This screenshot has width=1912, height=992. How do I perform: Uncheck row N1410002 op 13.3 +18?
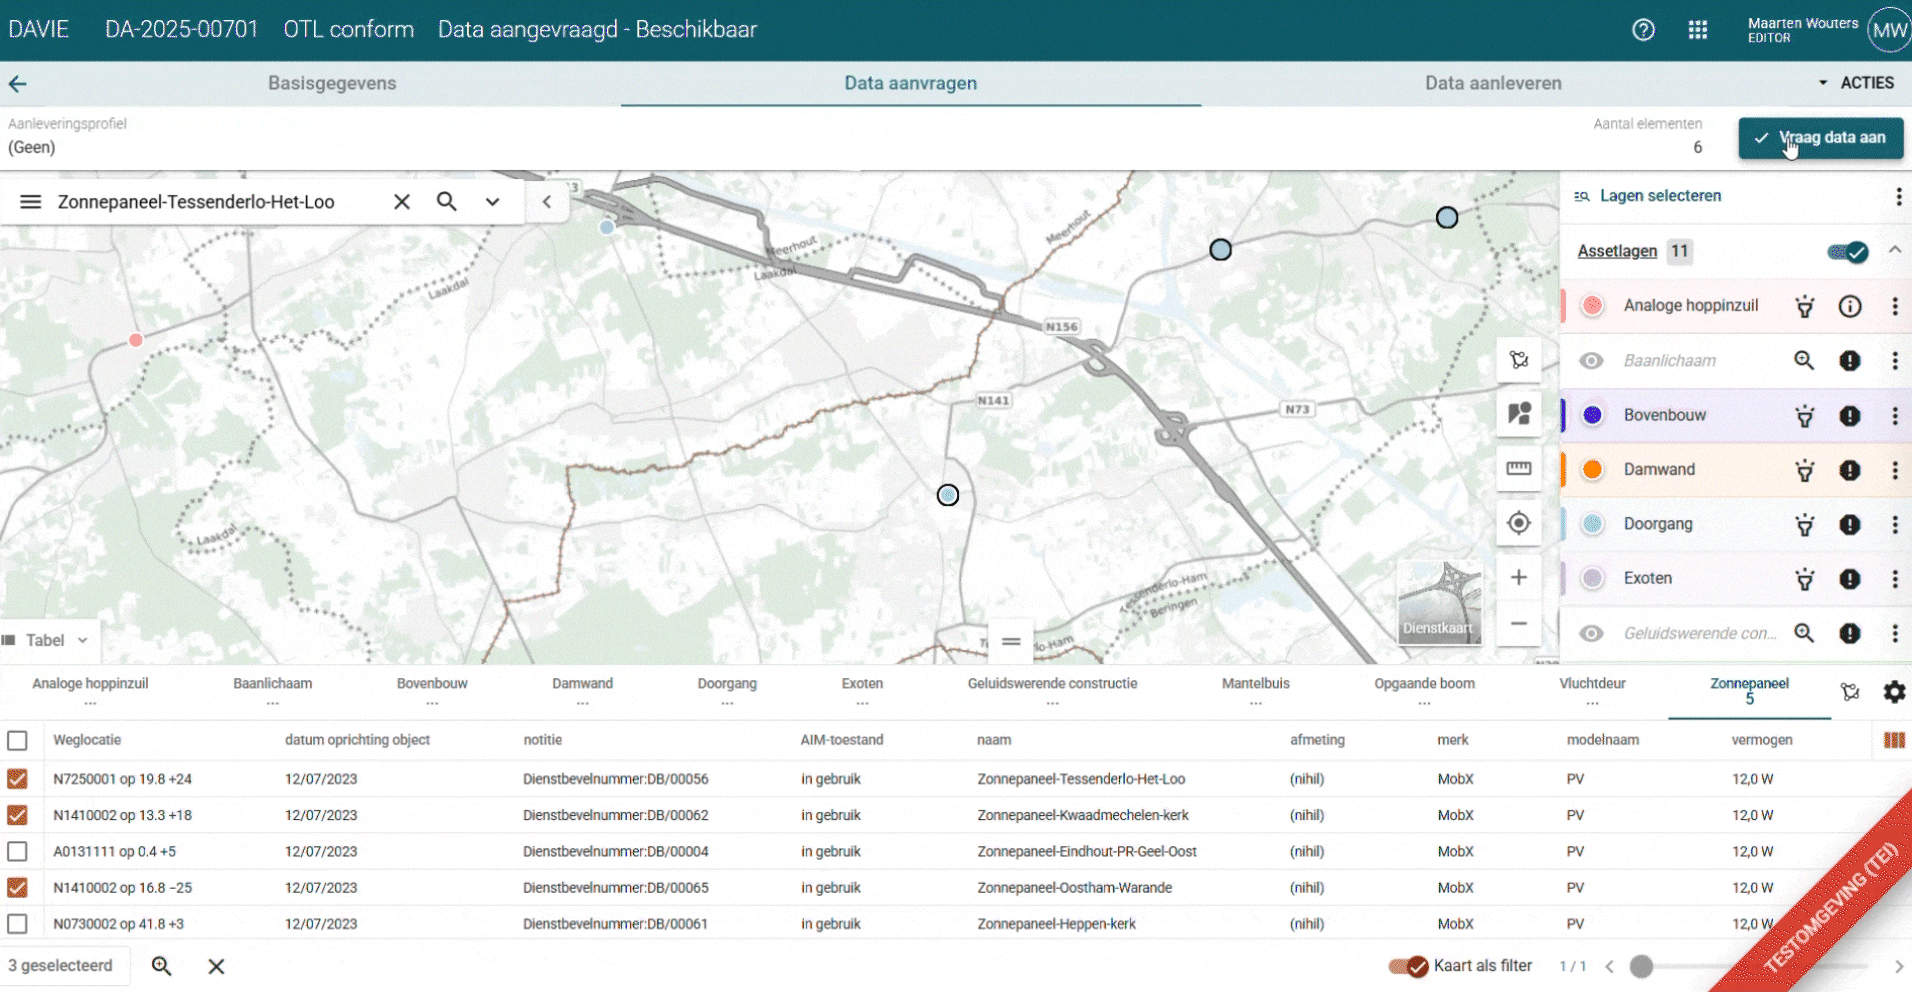(17, 815)
